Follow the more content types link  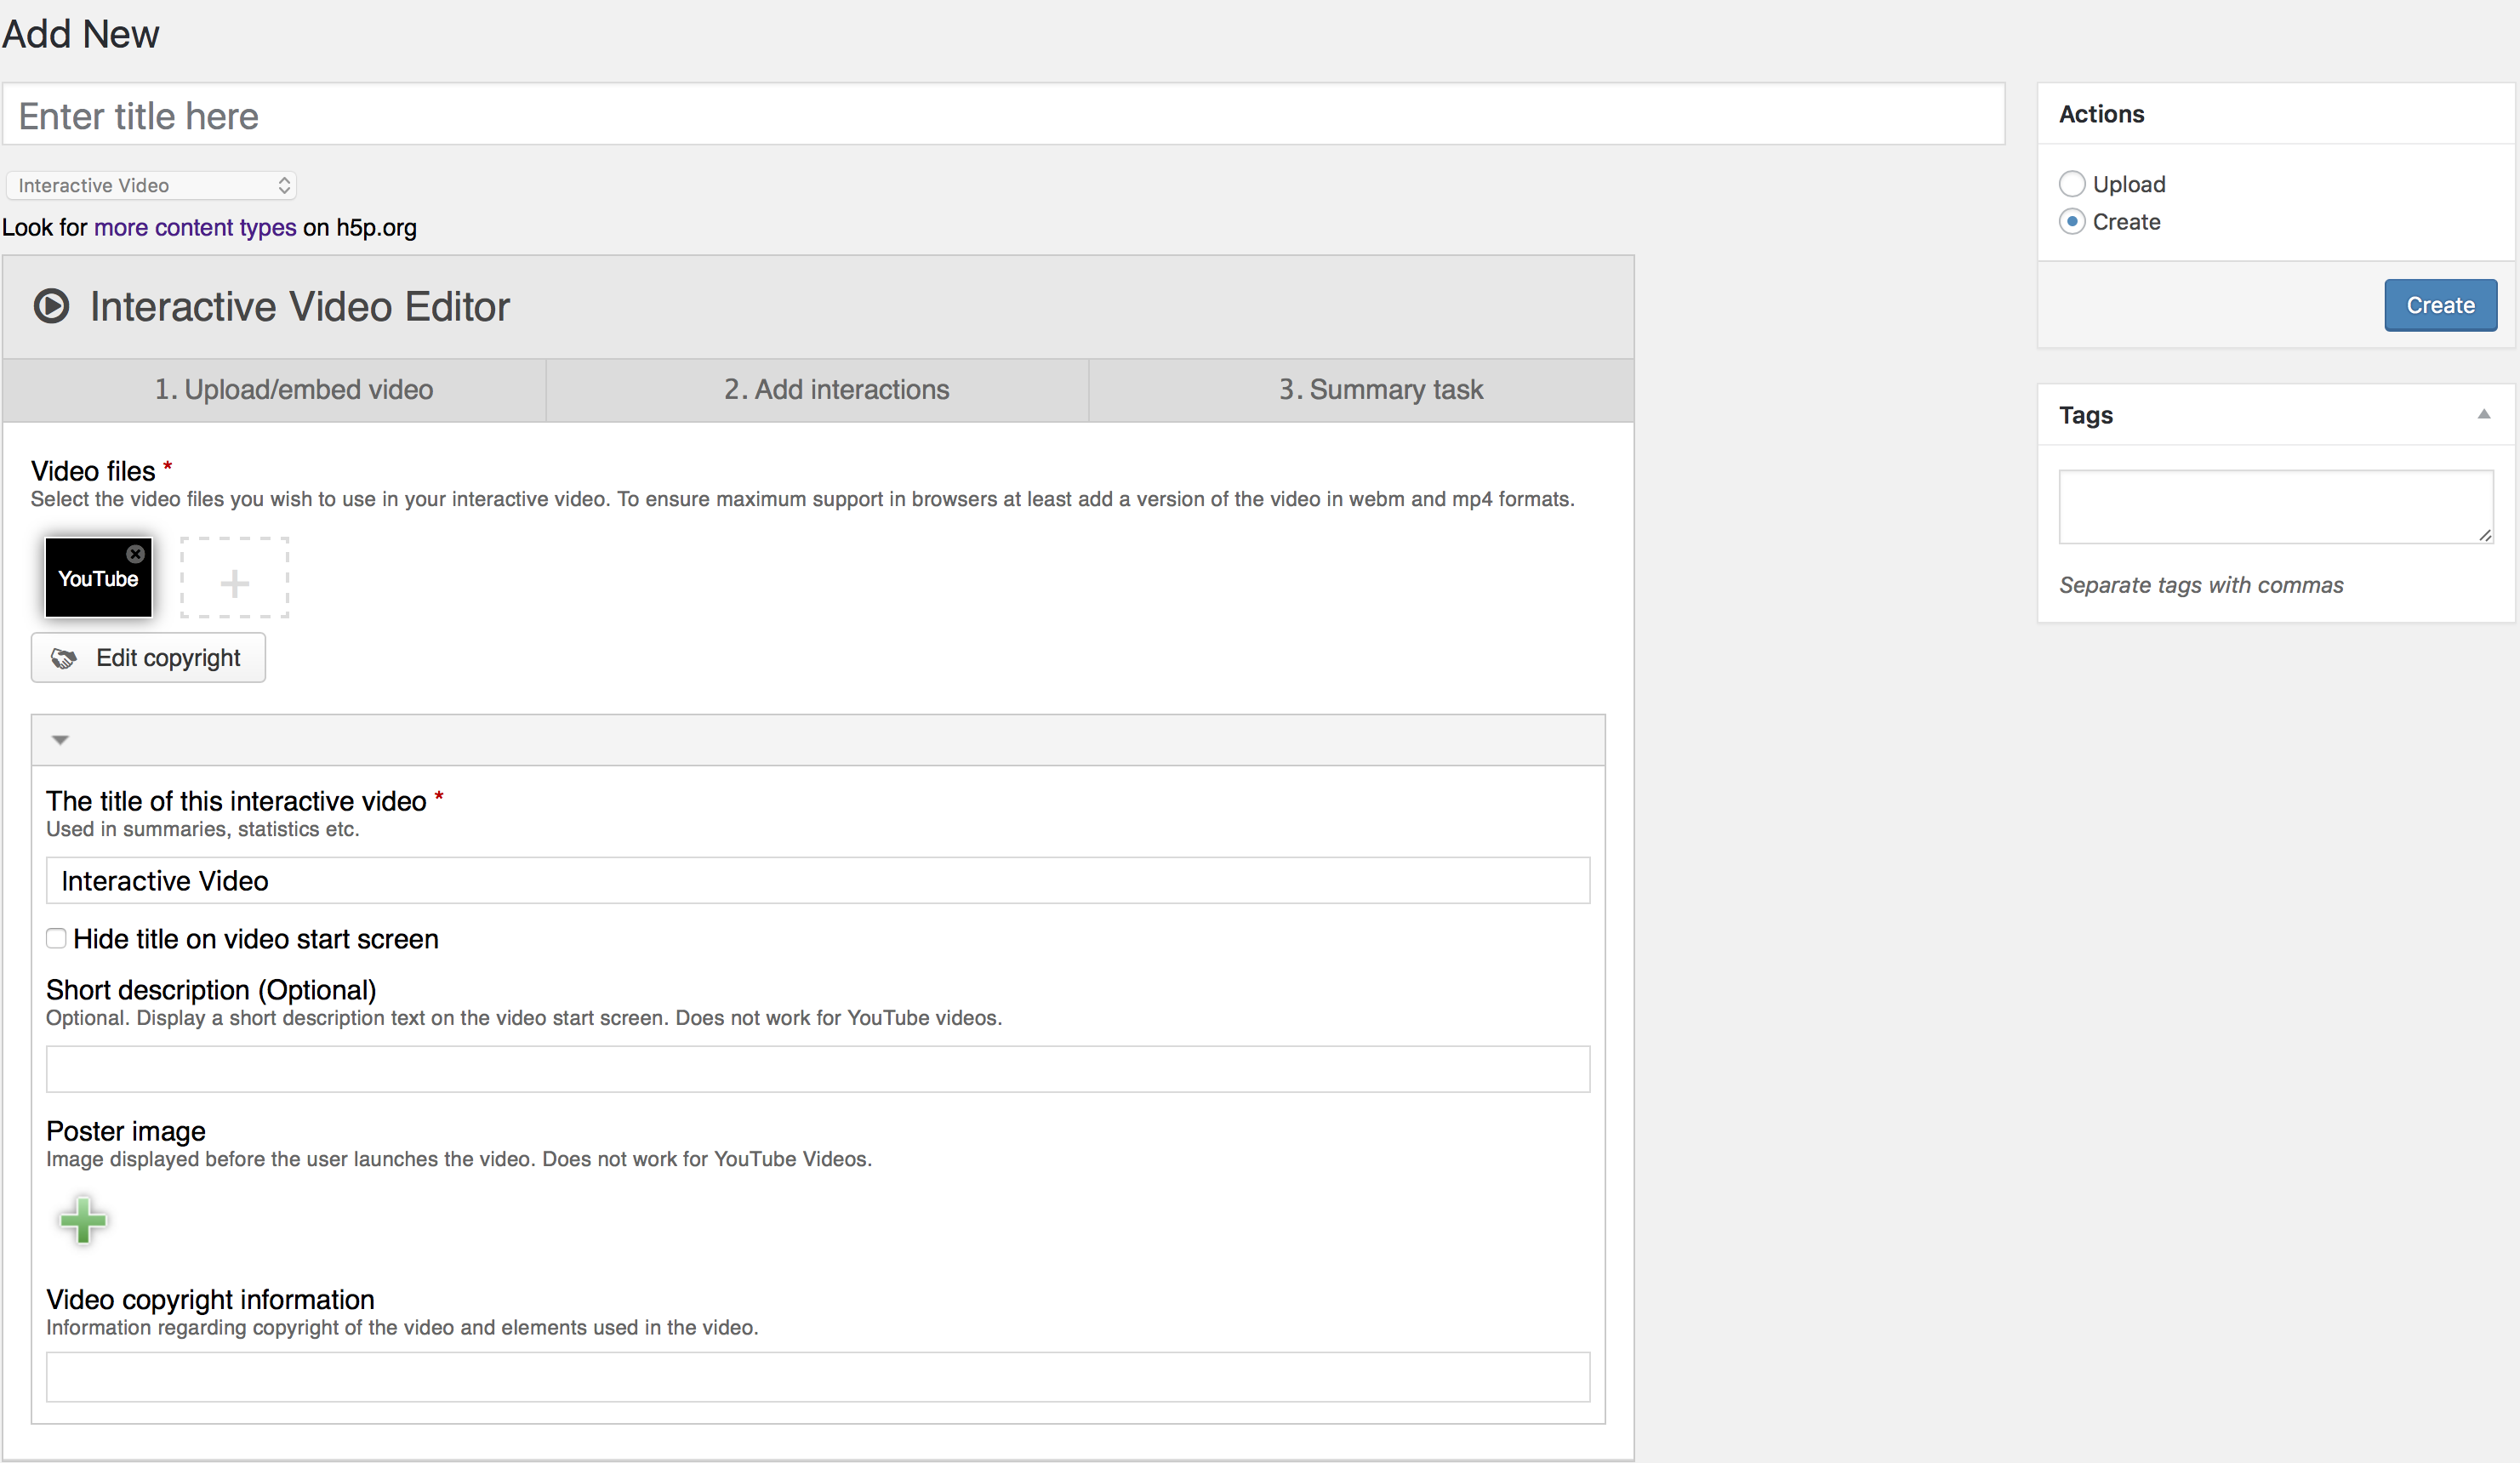(195, 227)
